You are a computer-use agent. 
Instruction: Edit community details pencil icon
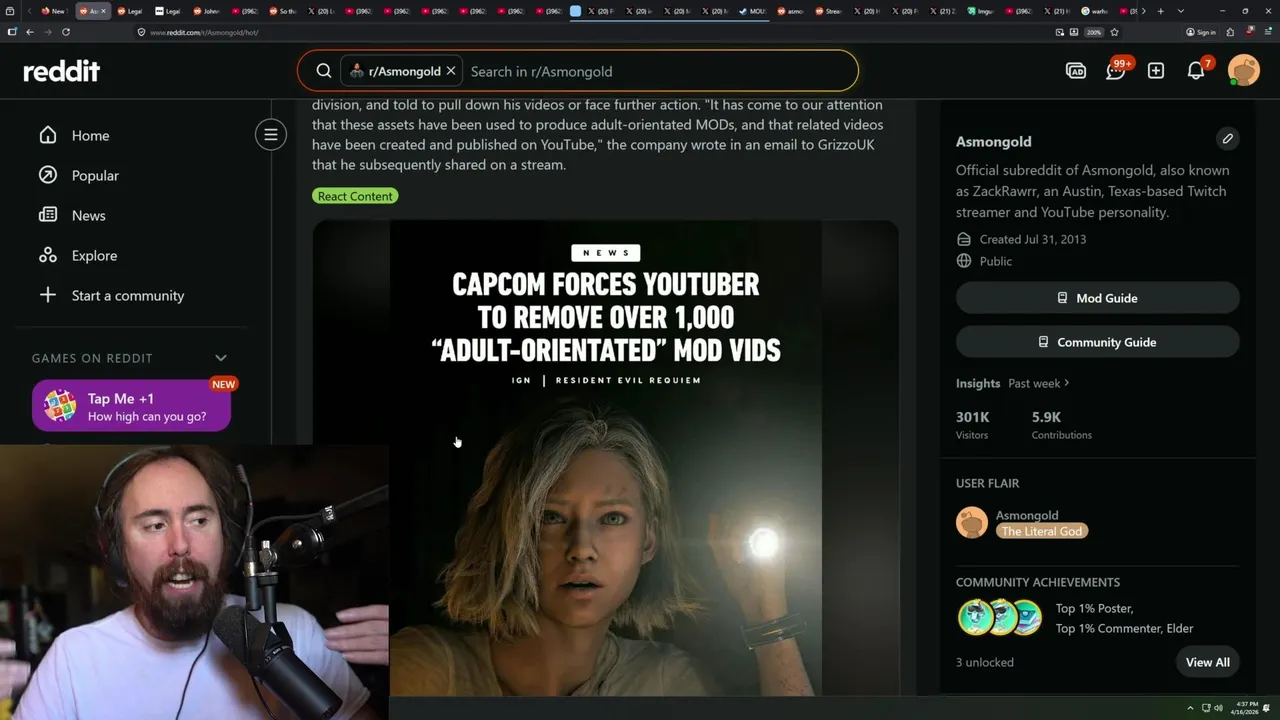click(x=1227, y=139)
